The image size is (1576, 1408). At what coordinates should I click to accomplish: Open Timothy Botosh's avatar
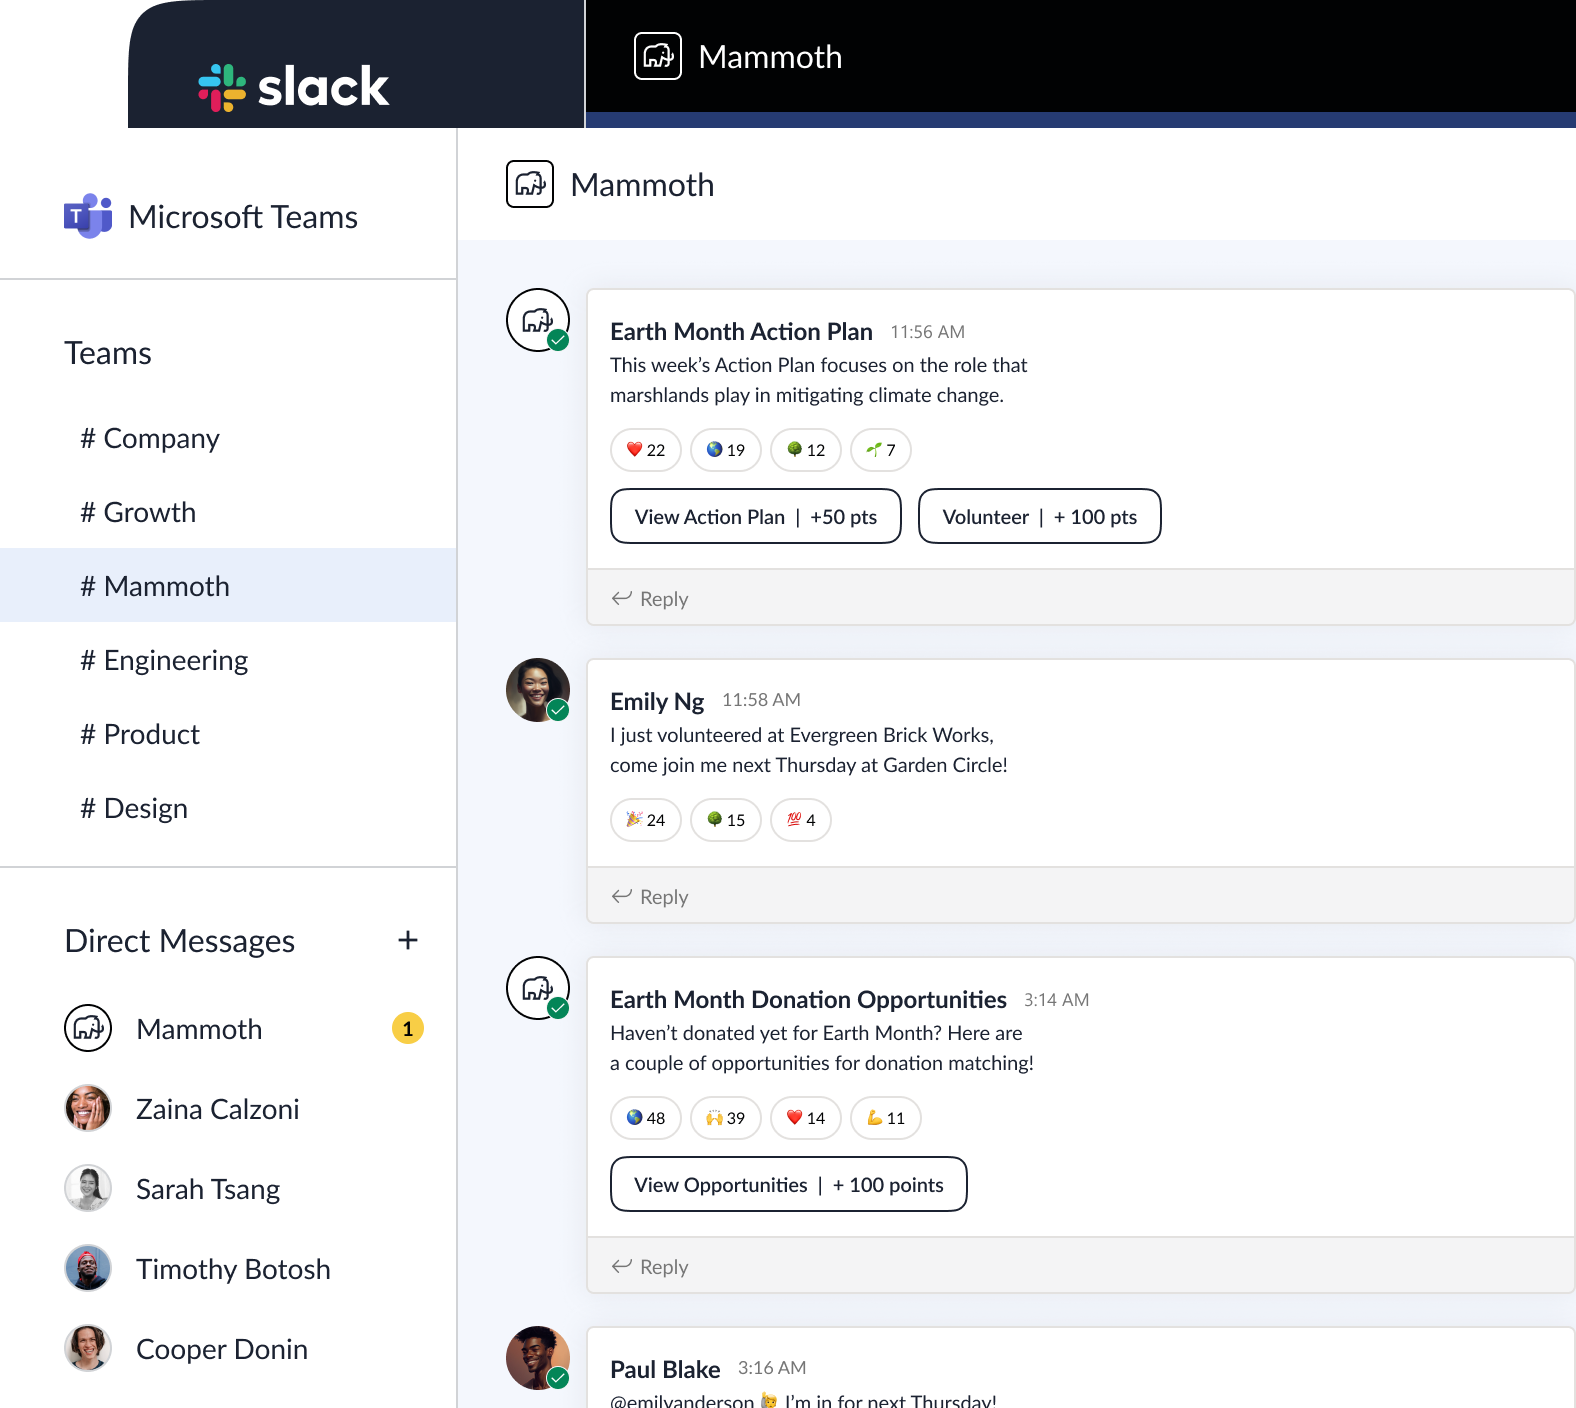[88, 1268]
